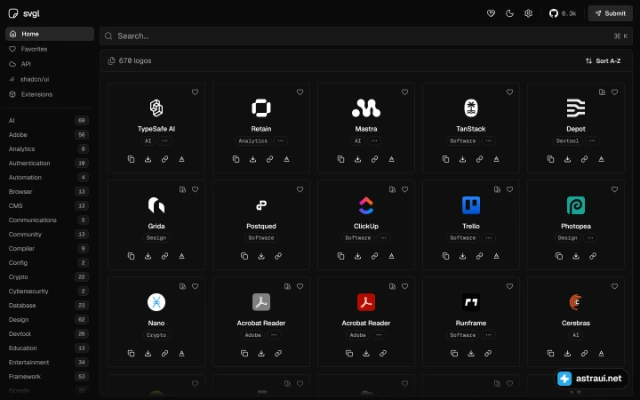Download the TypeSafe AI logo
The height and width of the screenshot is (400, 640).
[x=148, y=159]
